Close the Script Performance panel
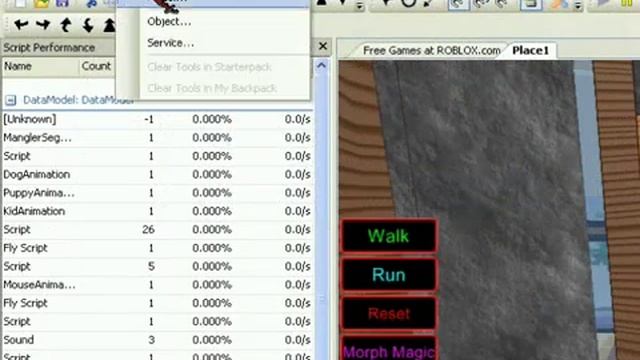This screenshot has height=360, width=640. tap(322, 46)
